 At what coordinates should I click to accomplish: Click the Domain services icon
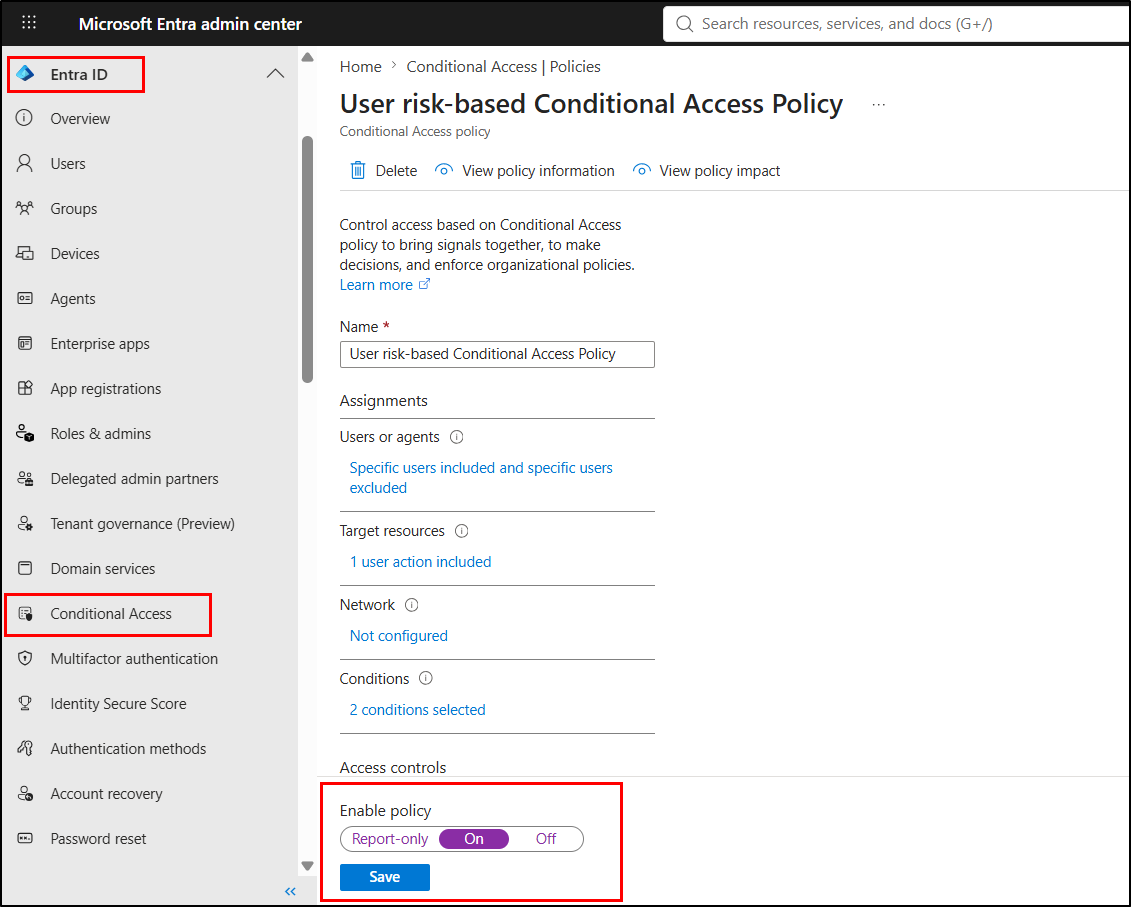click(25, 569)
